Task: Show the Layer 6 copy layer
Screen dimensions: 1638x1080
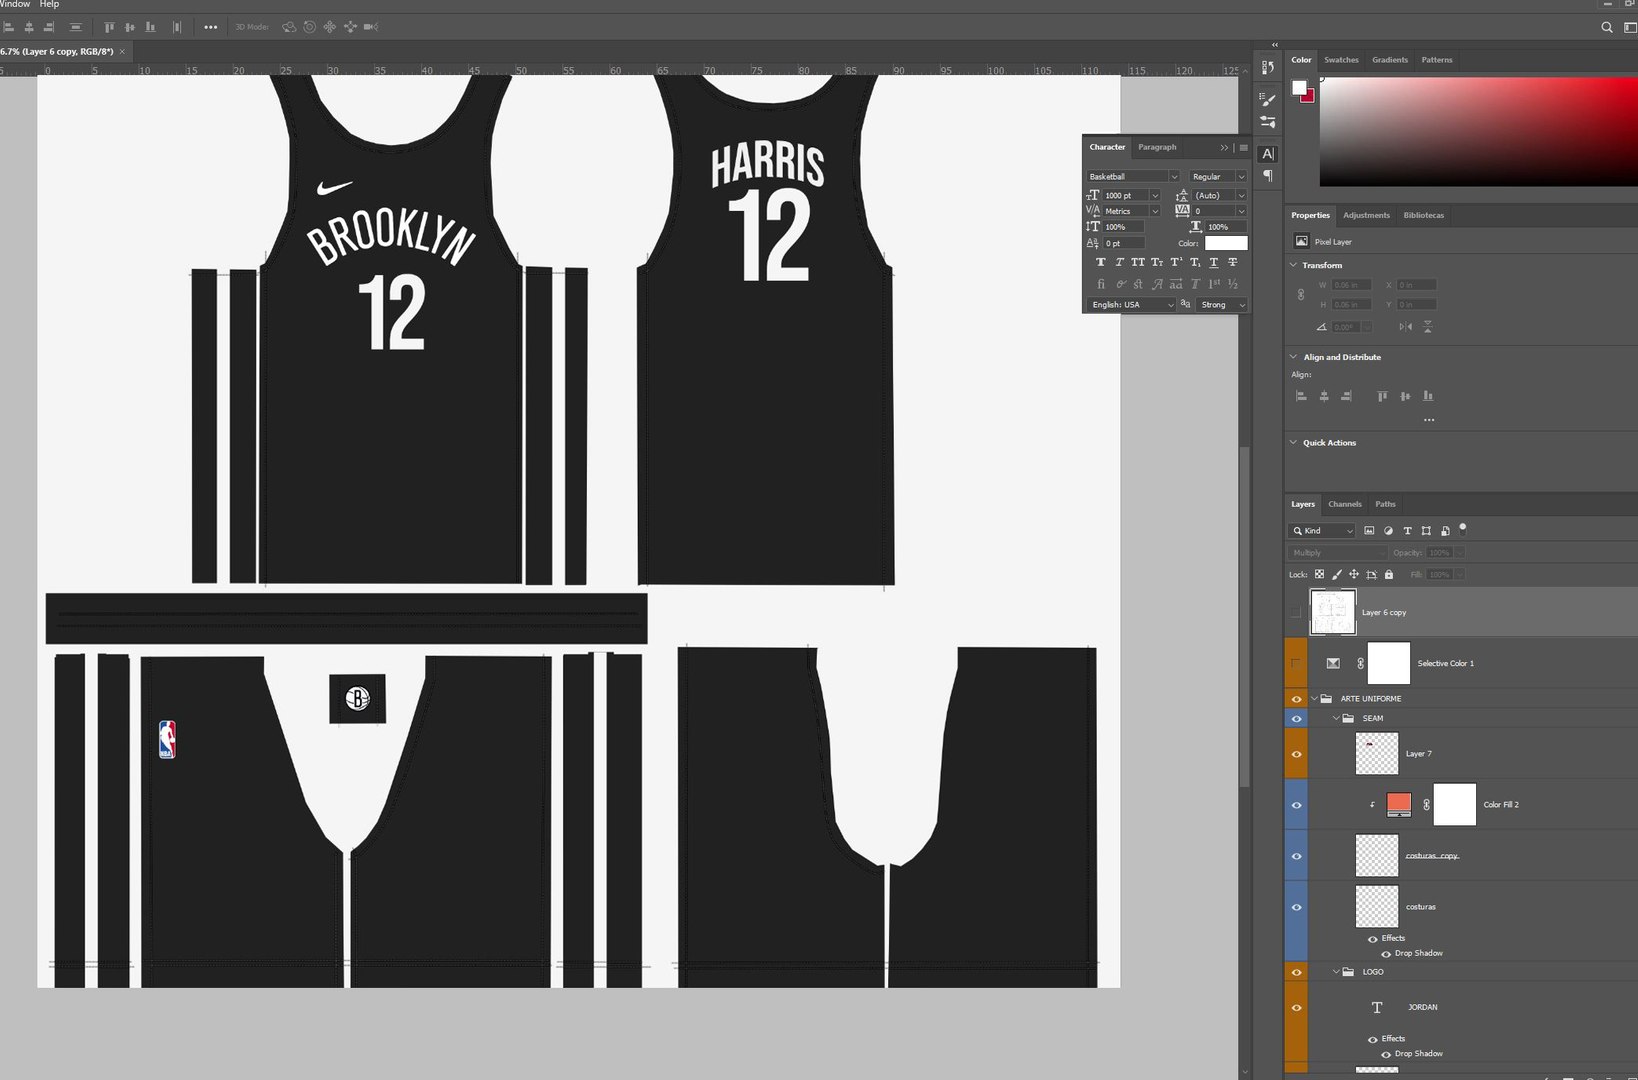Action: pyautogui.click(x=1296, y=612)
